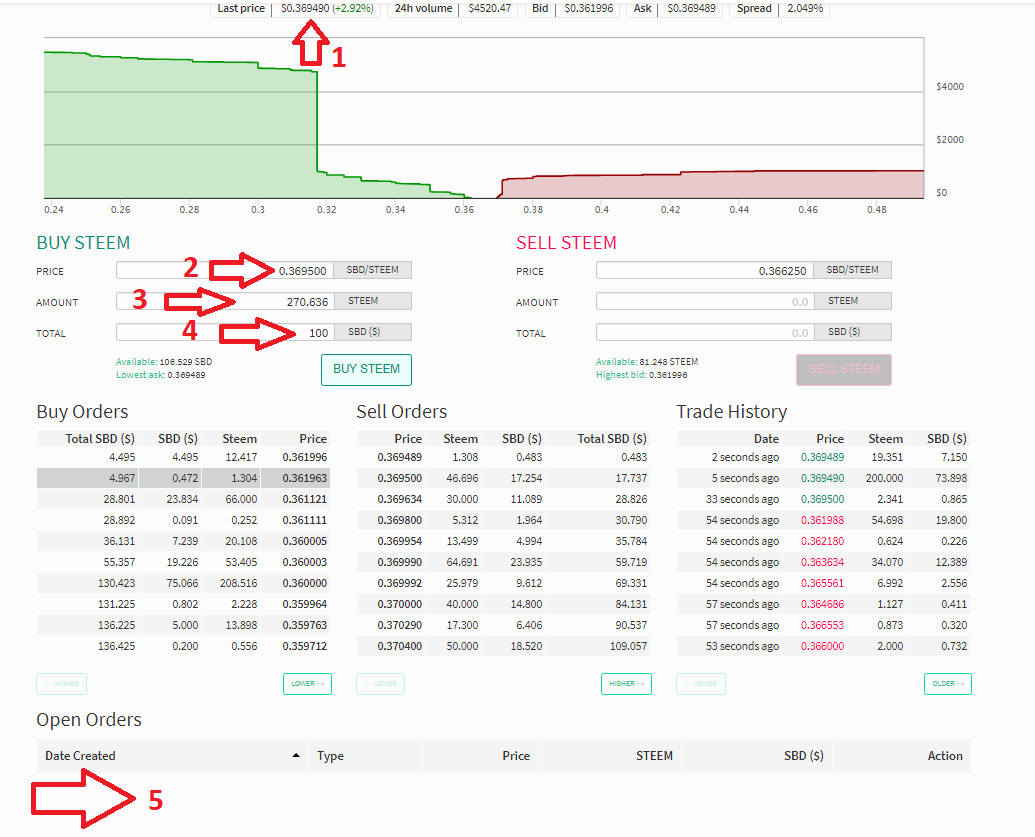The image size is (1035, 837).
Task: Click trade history price 0.363634
Action: coord(822,562)
